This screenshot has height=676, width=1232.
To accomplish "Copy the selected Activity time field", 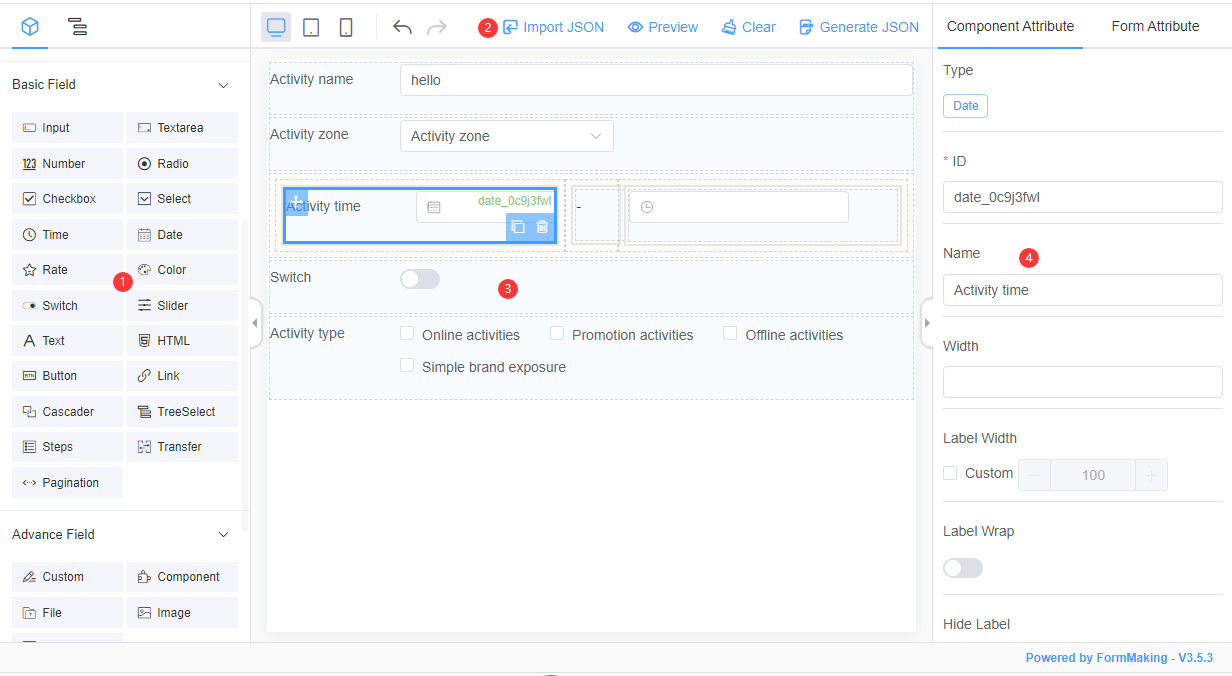I will 518,227.
